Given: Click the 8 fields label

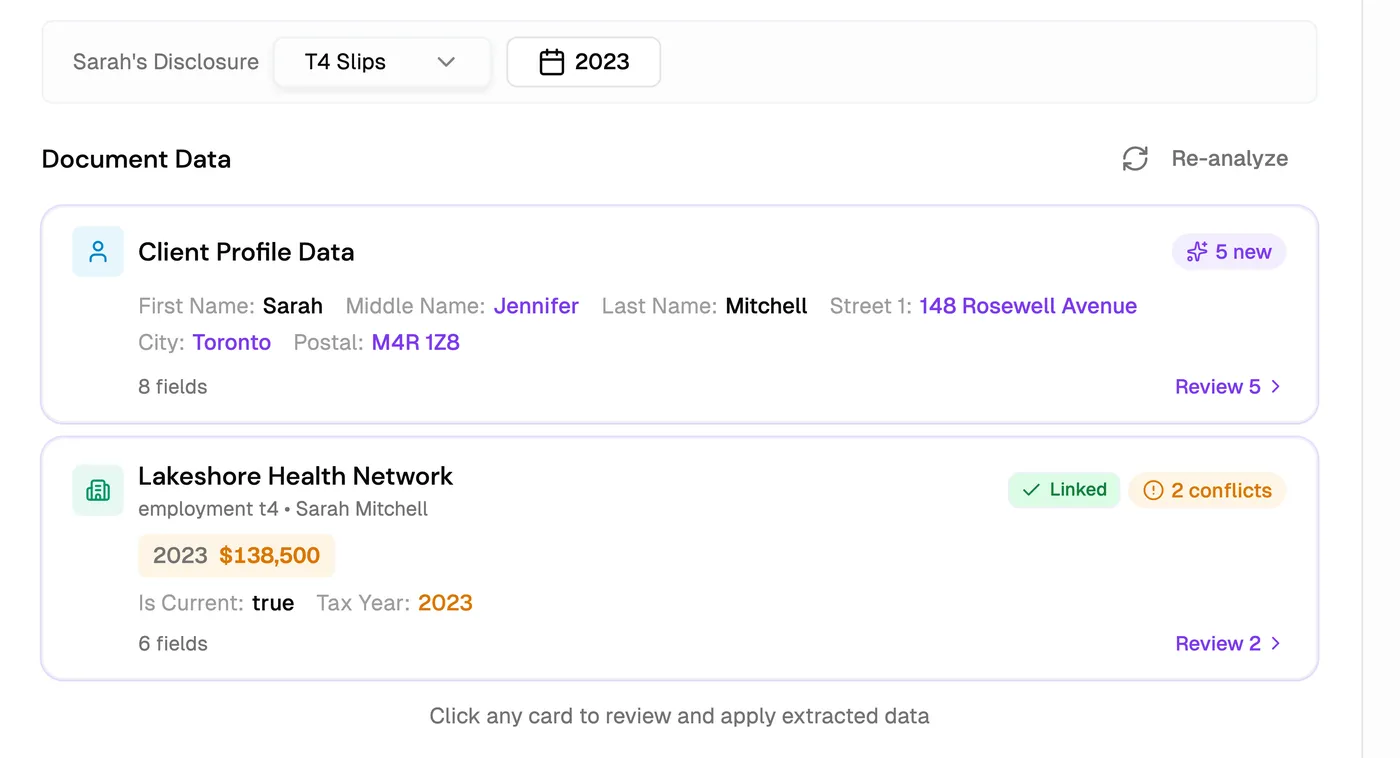Looking at the screenshot, I should tap(173, 387).
